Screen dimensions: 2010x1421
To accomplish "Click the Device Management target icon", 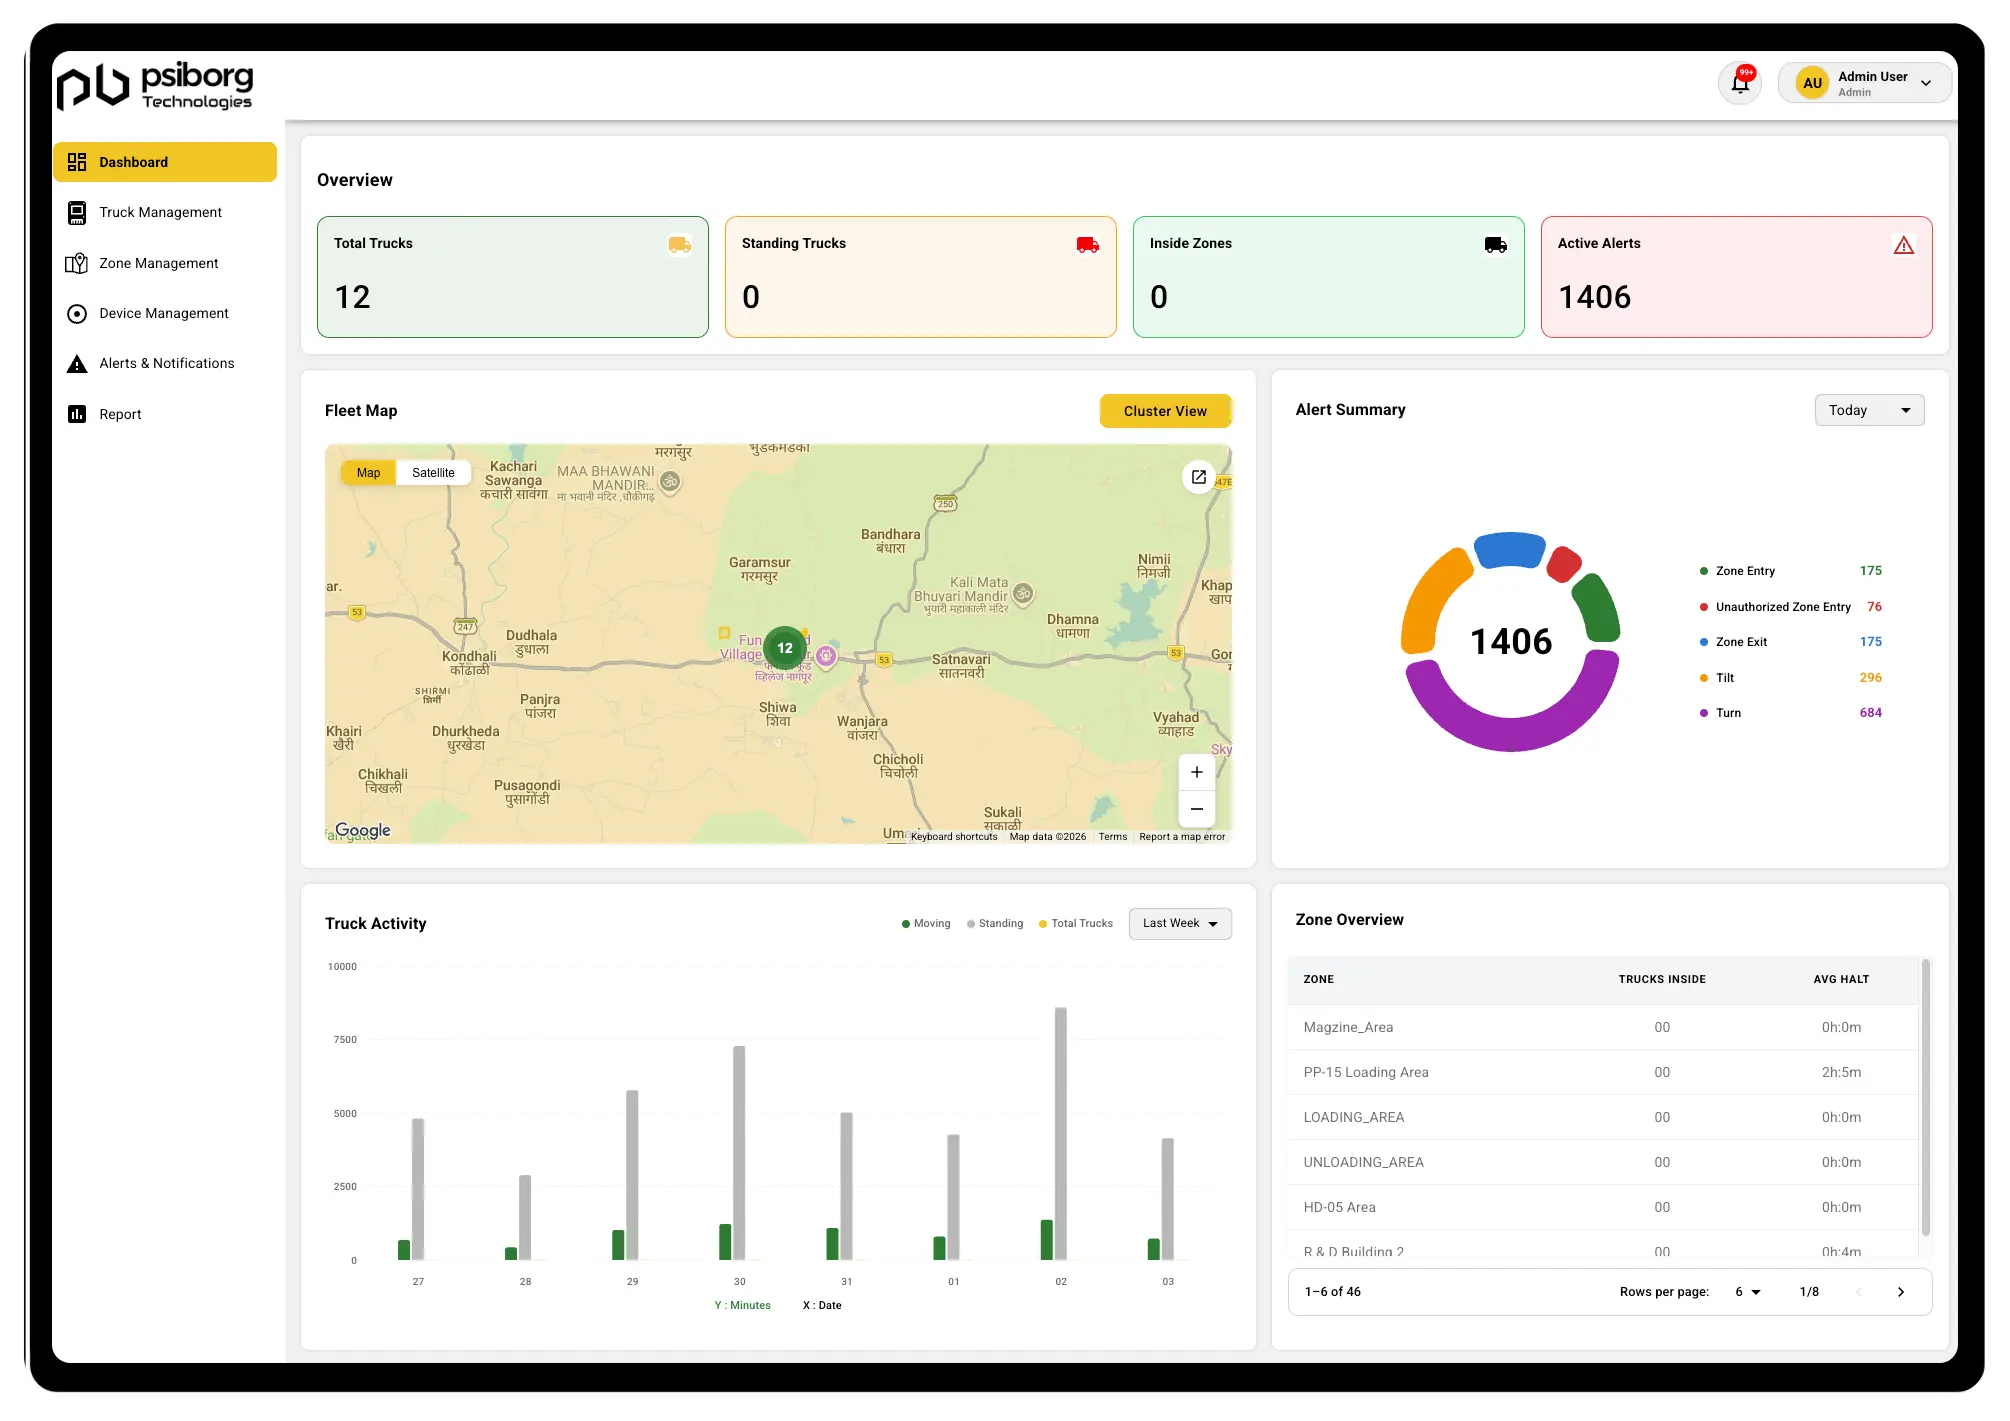I will (77, 314).
